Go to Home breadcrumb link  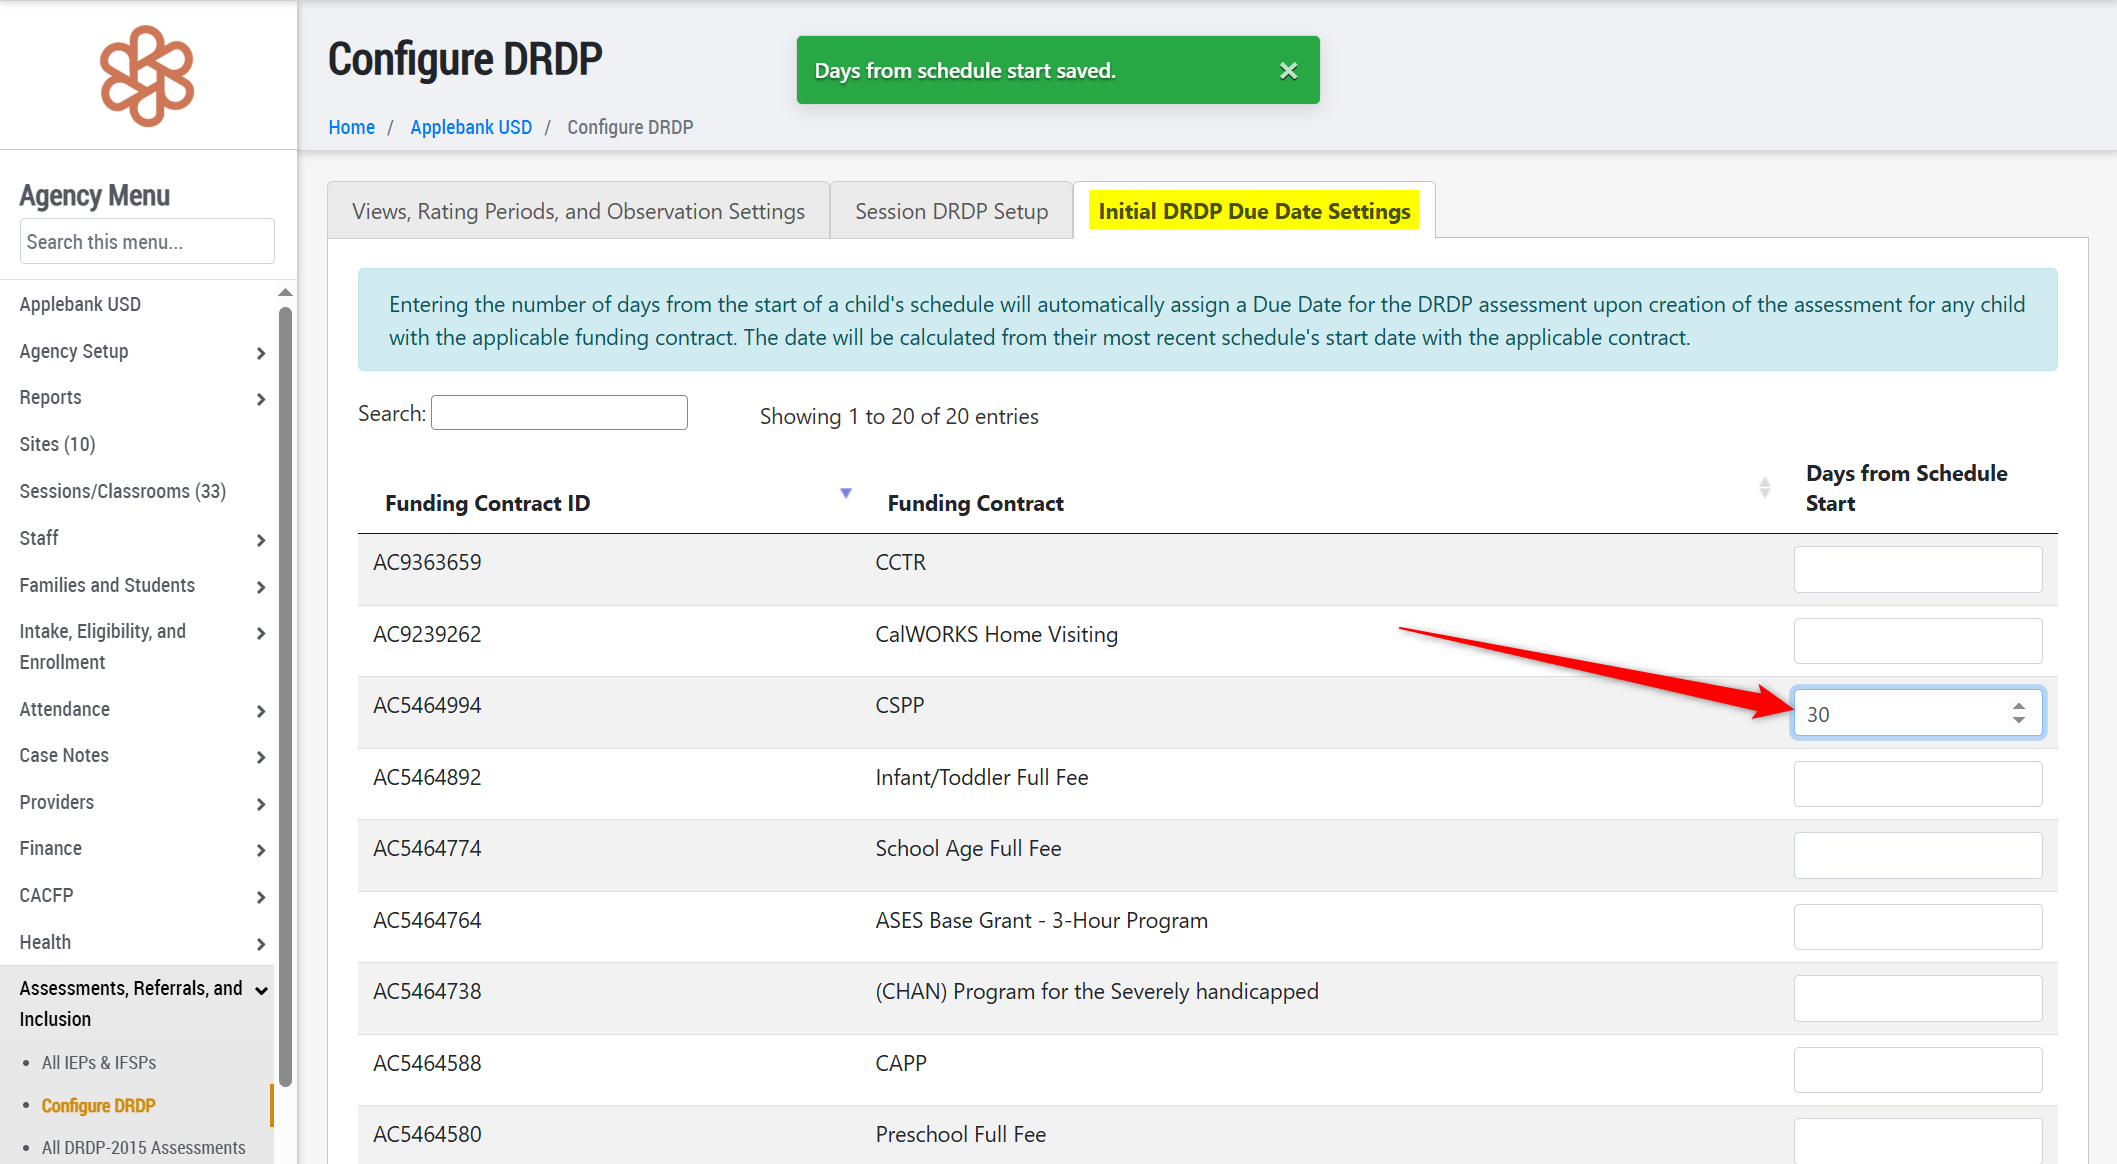351,127
